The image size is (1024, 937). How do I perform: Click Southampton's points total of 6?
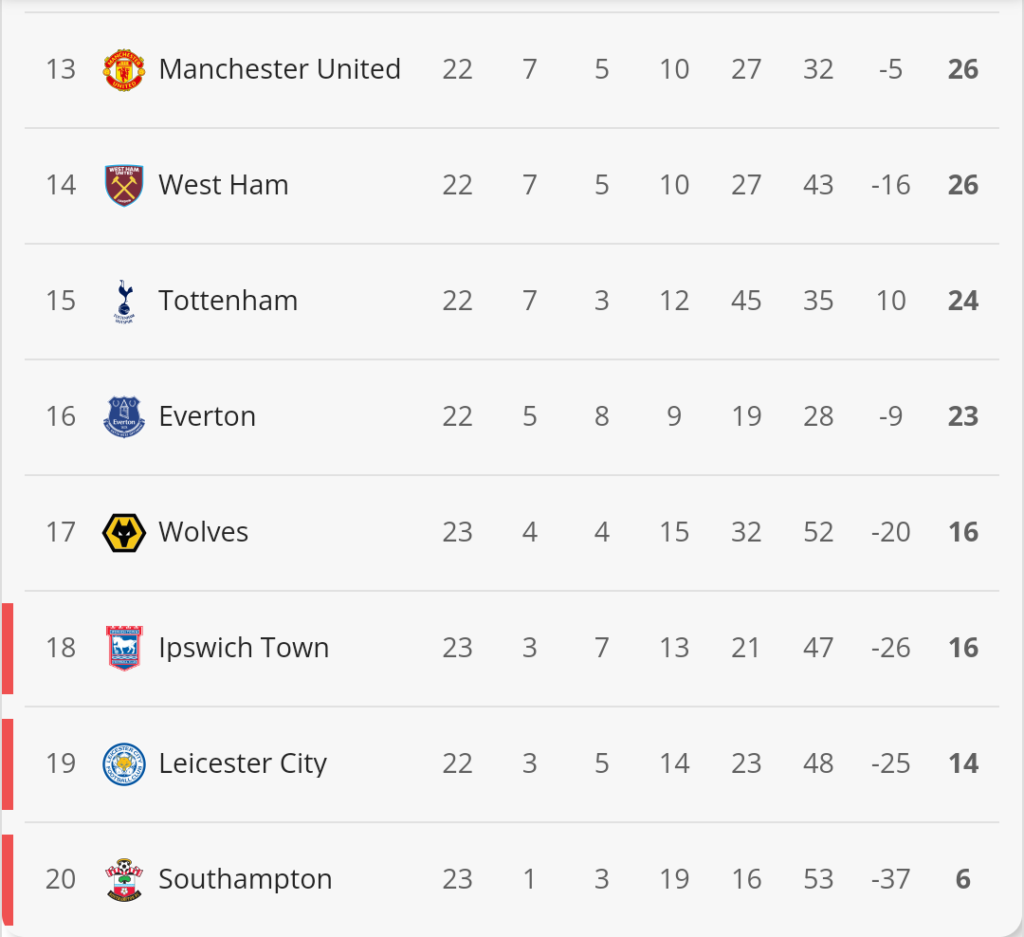point(963,880)
